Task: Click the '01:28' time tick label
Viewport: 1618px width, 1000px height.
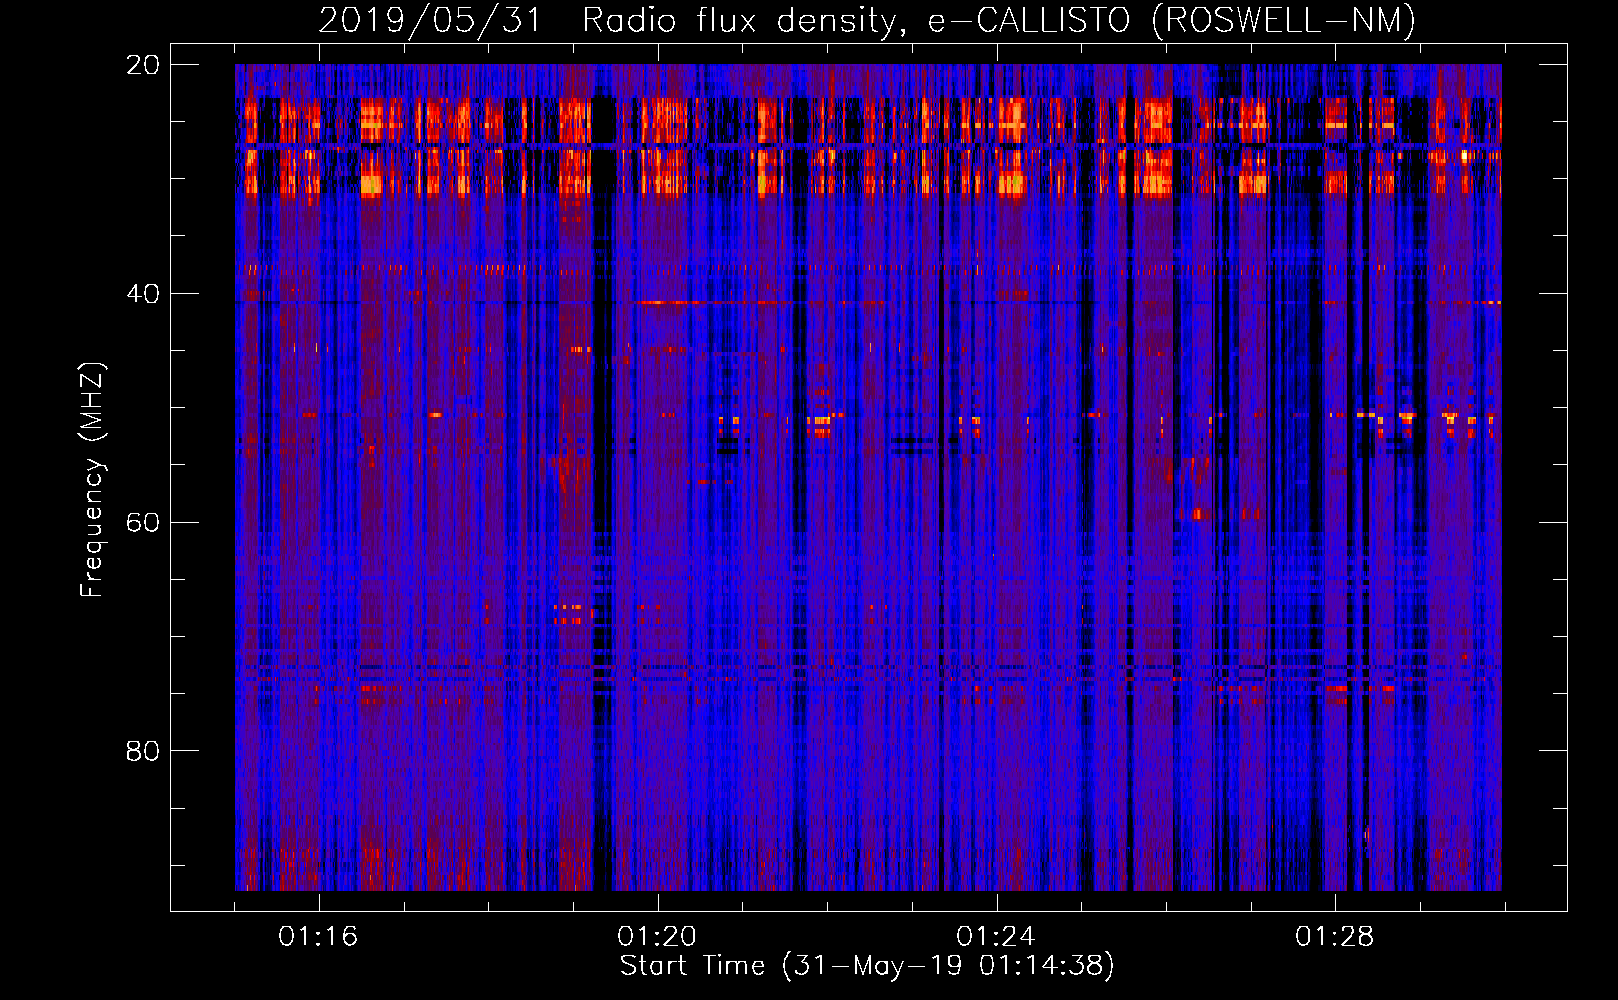Action: click(1335, 937)
